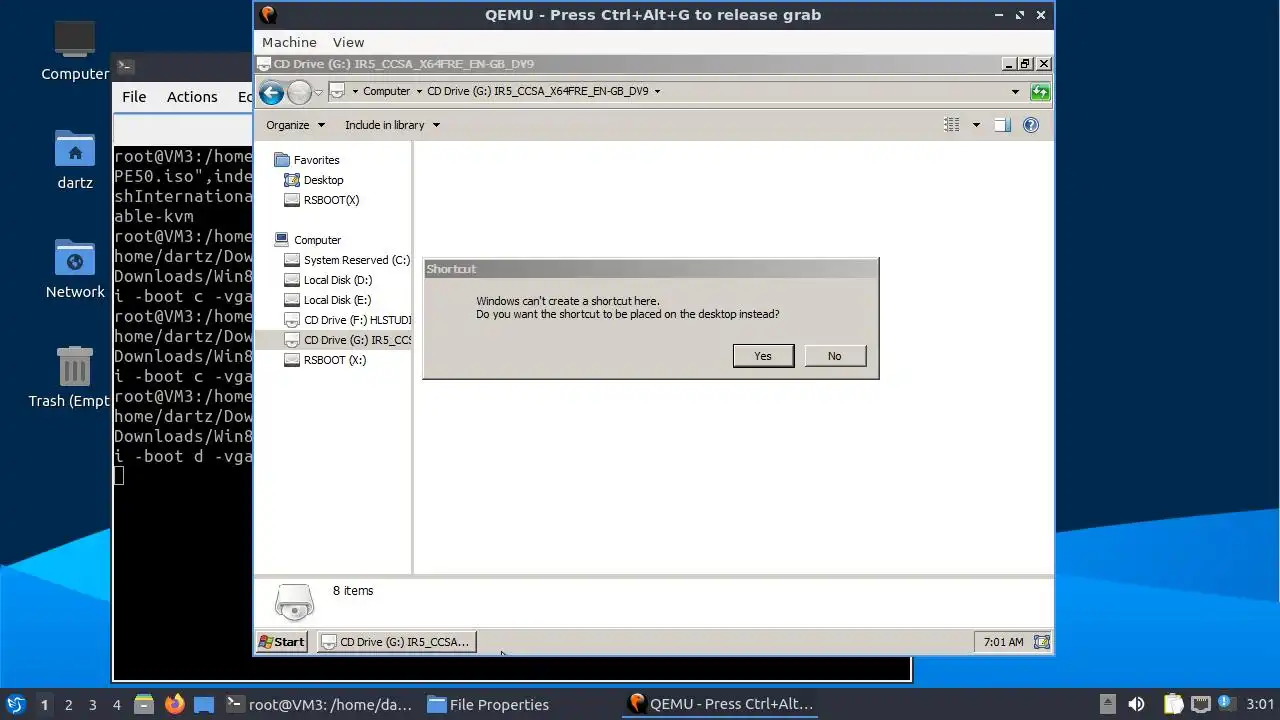Open the QEMU Machine menu
This screenshot has width=1280, height=720.
[289, 42]
